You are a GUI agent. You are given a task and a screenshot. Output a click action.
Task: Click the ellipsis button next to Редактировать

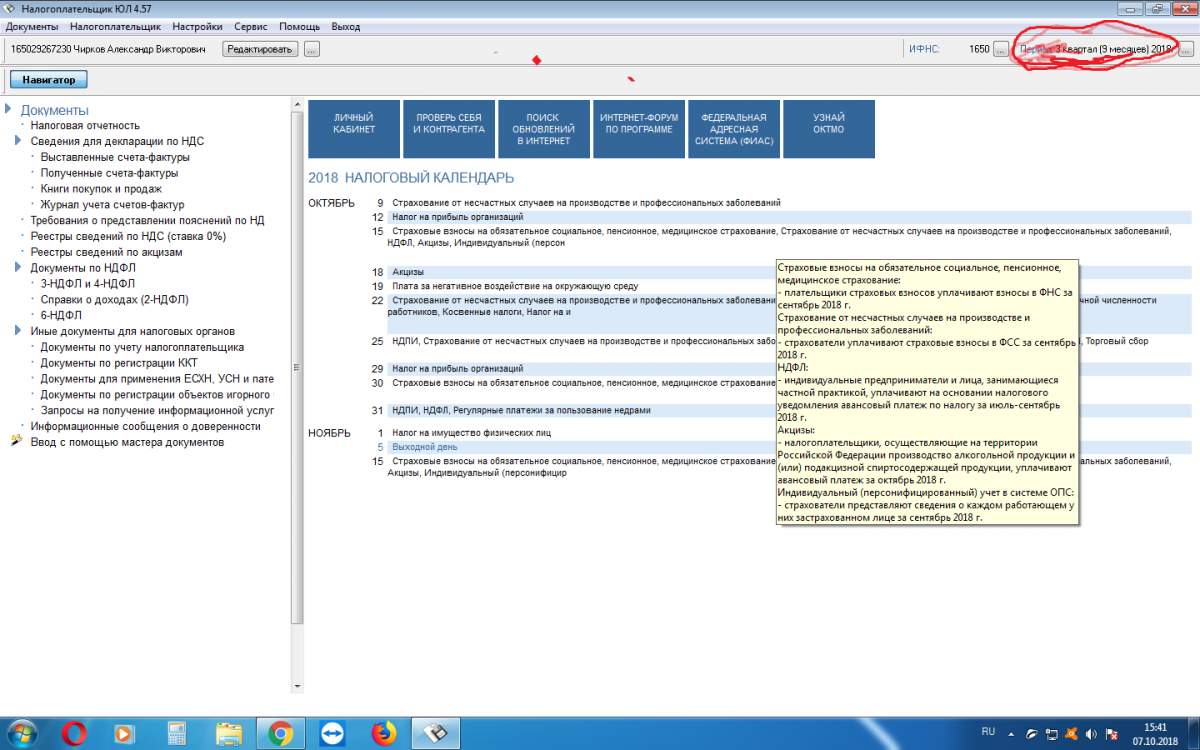[x=312, y=49]
